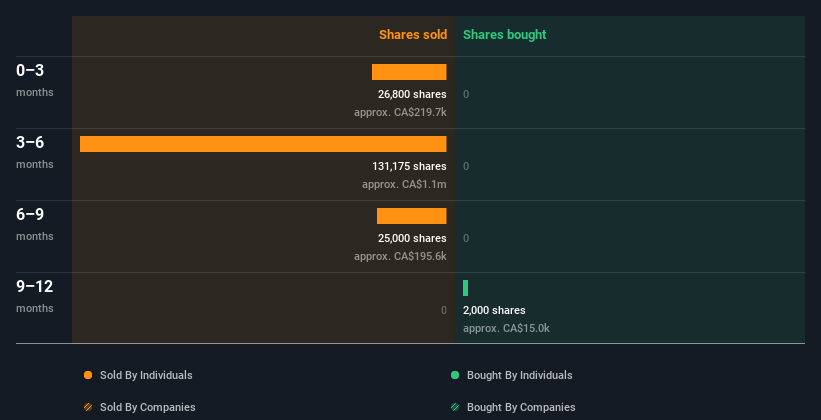The width and height of the screenshot is (821, 420).
Task: Click the Sold By Companies legend label
Action: (148, 407)
